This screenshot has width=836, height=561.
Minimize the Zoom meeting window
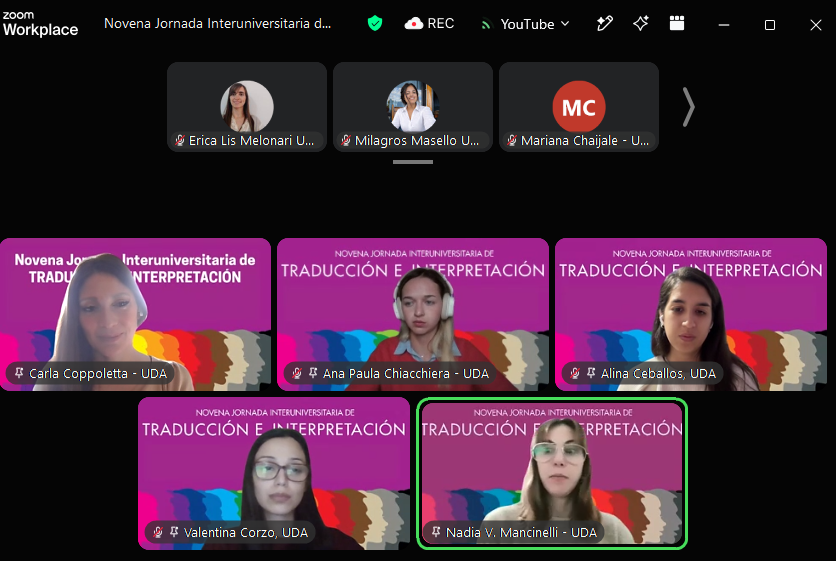pos(724,25)
